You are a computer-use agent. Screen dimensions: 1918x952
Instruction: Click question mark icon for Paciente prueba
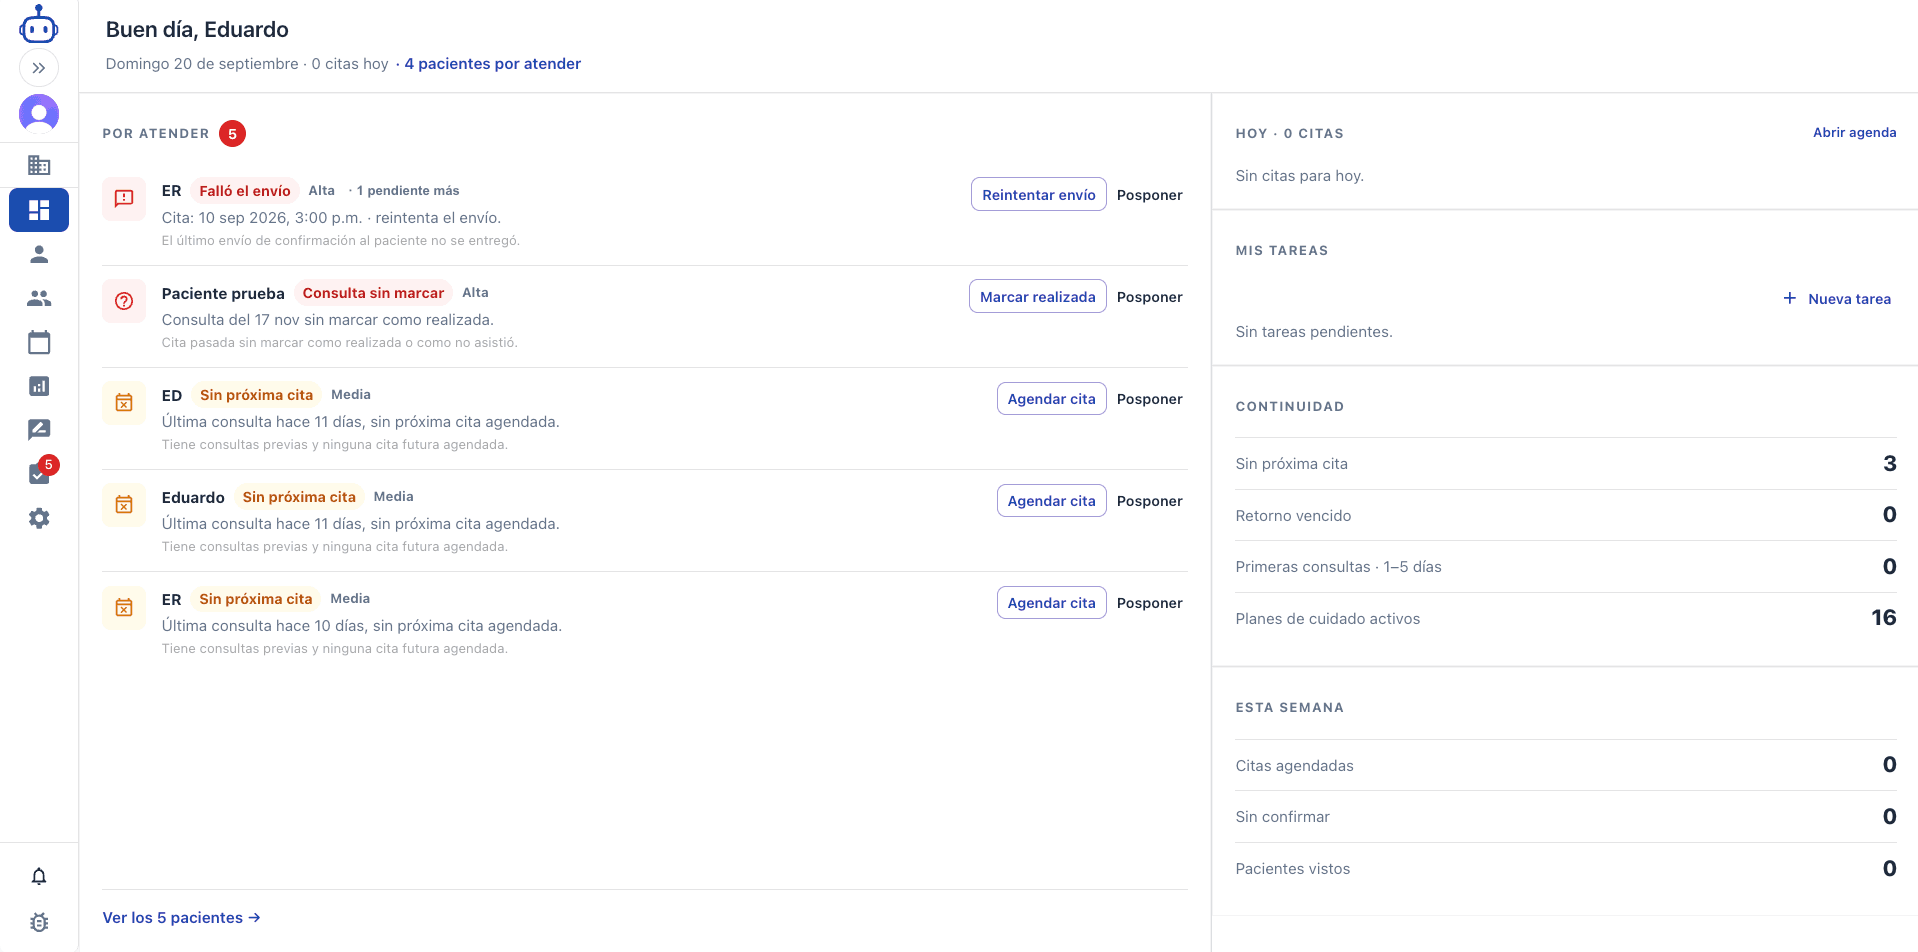tap(124, 301)
